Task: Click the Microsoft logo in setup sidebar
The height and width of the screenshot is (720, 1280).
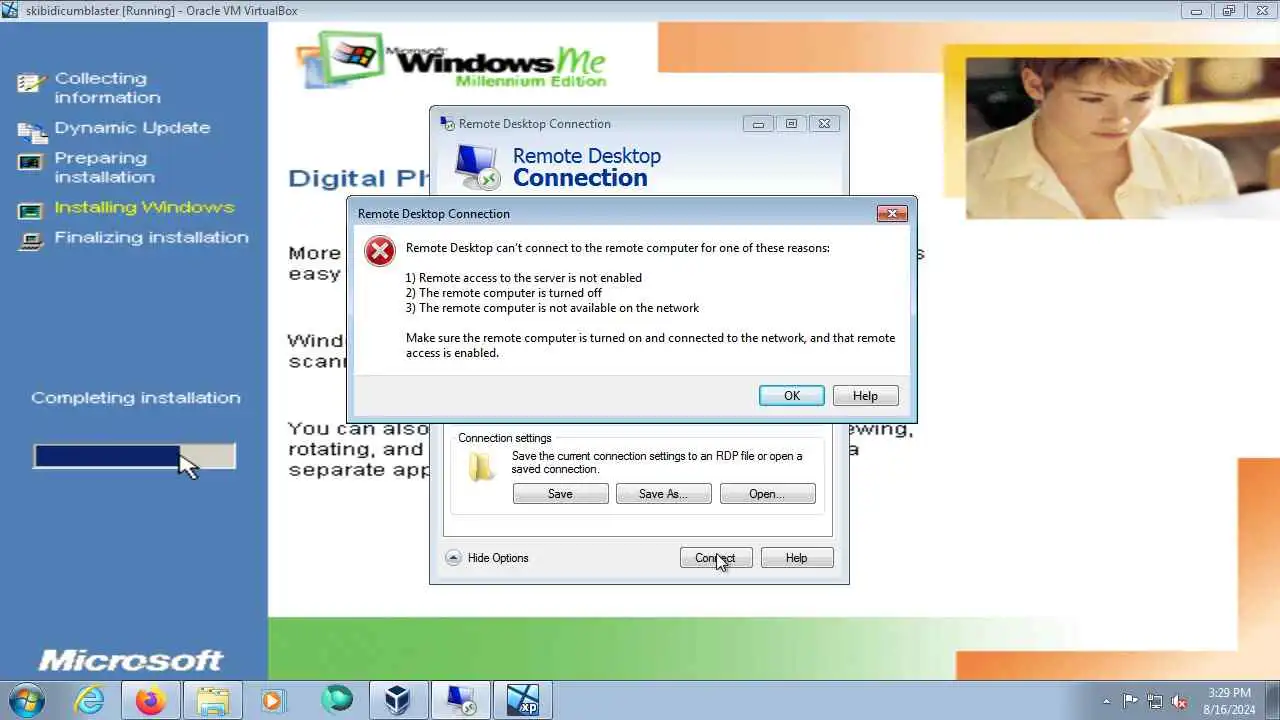Action: pos(131,660)
